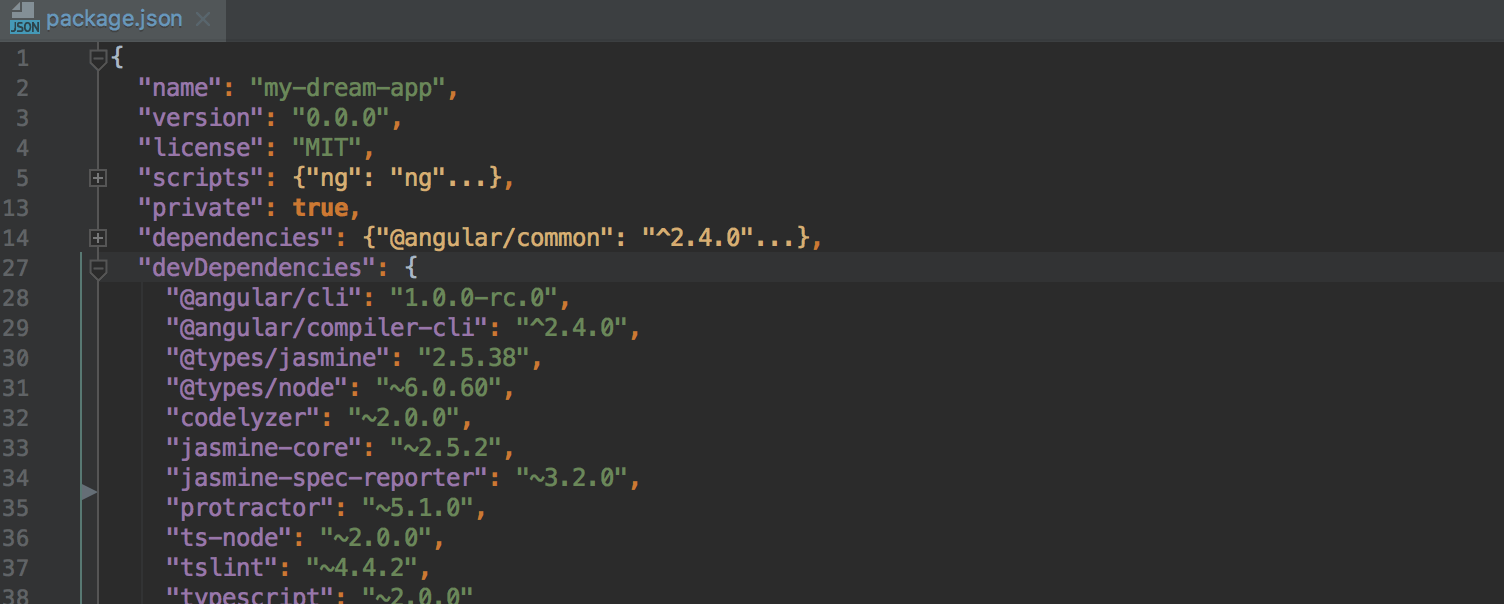Click line number 27 in the gutter
The image size is (1504, 604).
(15, 268)
